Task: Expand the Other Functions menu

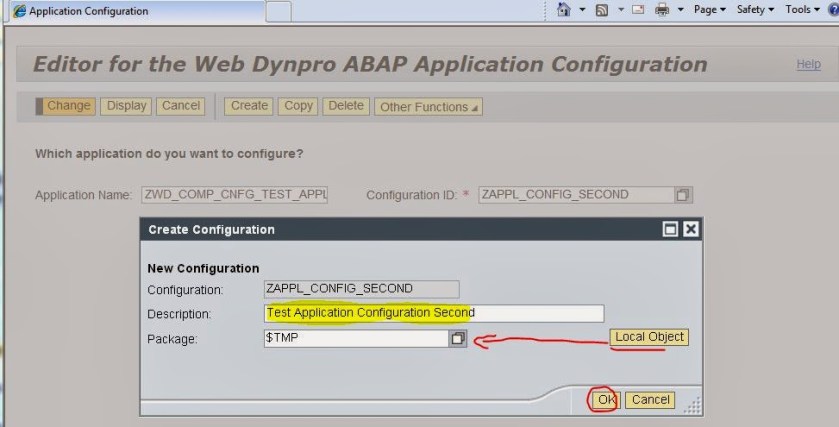Action: pos(428,106)
